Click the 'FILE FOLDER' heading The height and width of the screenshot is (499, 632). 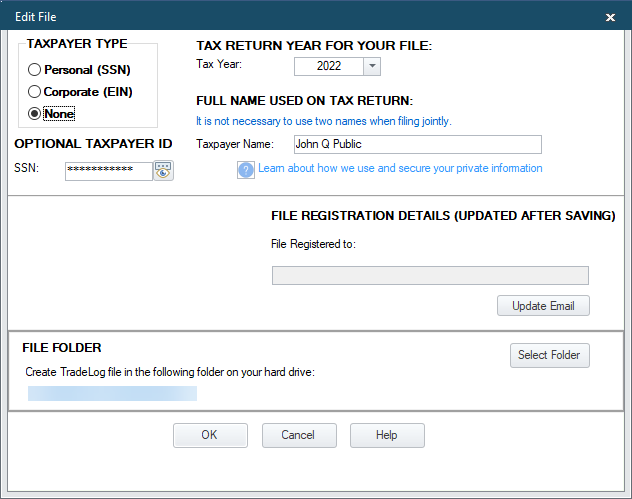coord(62,347)
